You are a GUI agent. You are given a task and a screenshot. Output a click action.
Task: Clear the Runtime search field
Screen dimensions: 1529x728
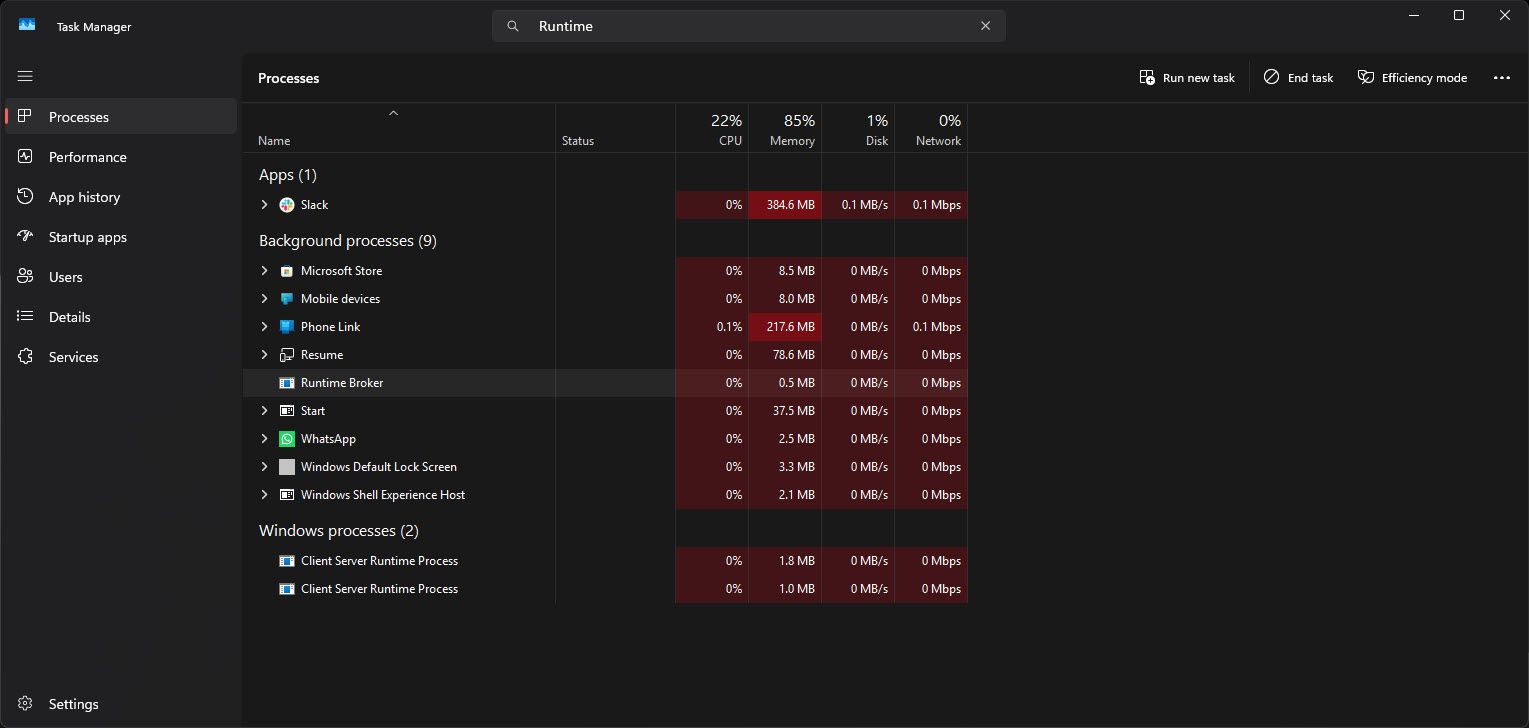click(985, 26)
